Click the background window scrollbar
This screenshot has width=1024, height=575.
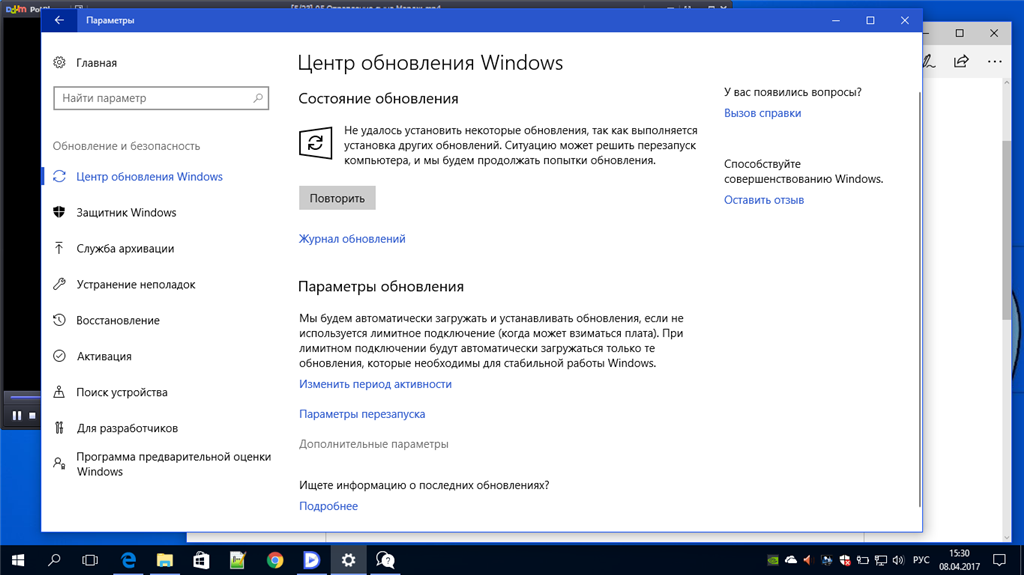click(x=1006, y=230)
